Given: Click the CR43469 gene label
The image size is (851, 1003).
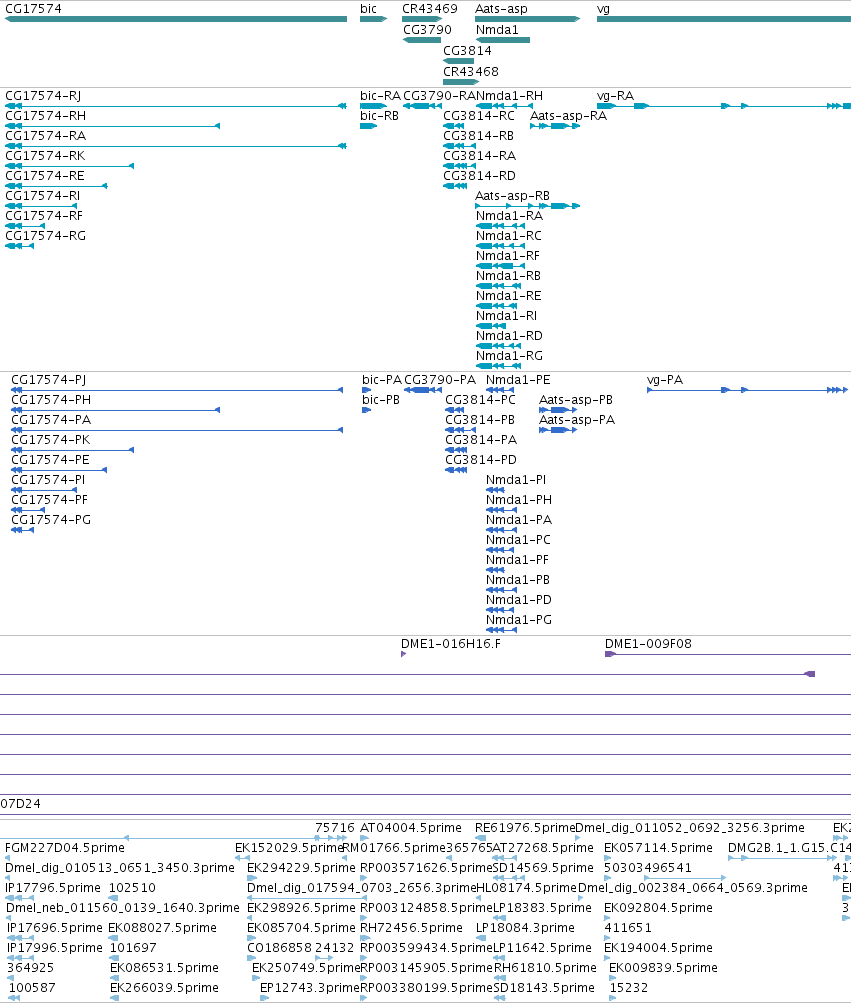Looking at the screenshot, I should (430, 9).
